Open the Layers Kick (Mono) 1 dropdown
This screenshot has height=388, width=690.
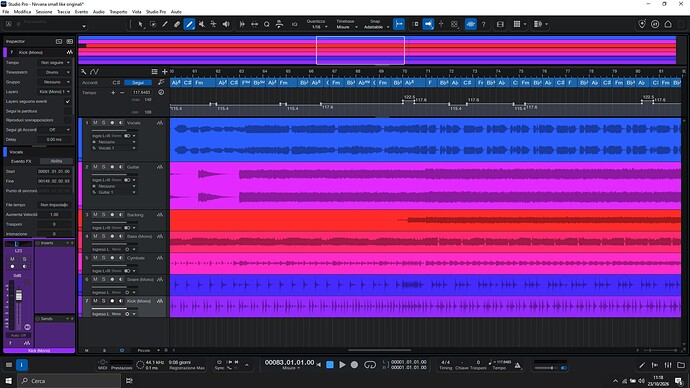tap(55, 92)
